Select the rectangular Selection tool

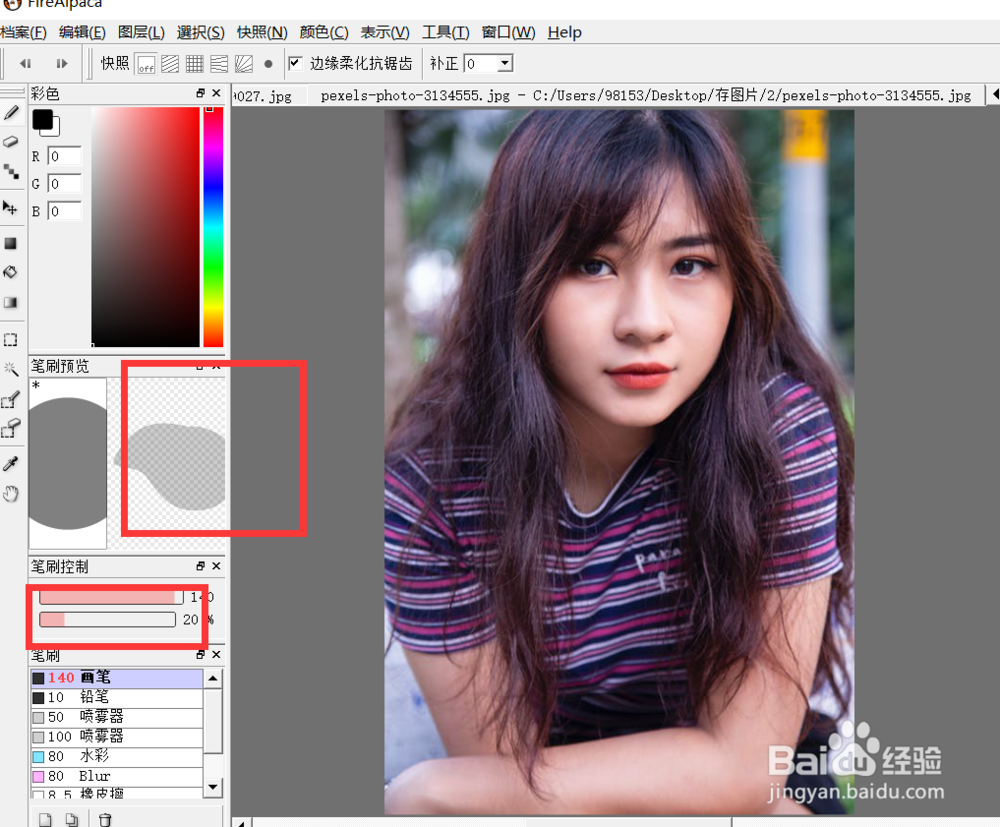pyautogui.click(x=11, y=339)
